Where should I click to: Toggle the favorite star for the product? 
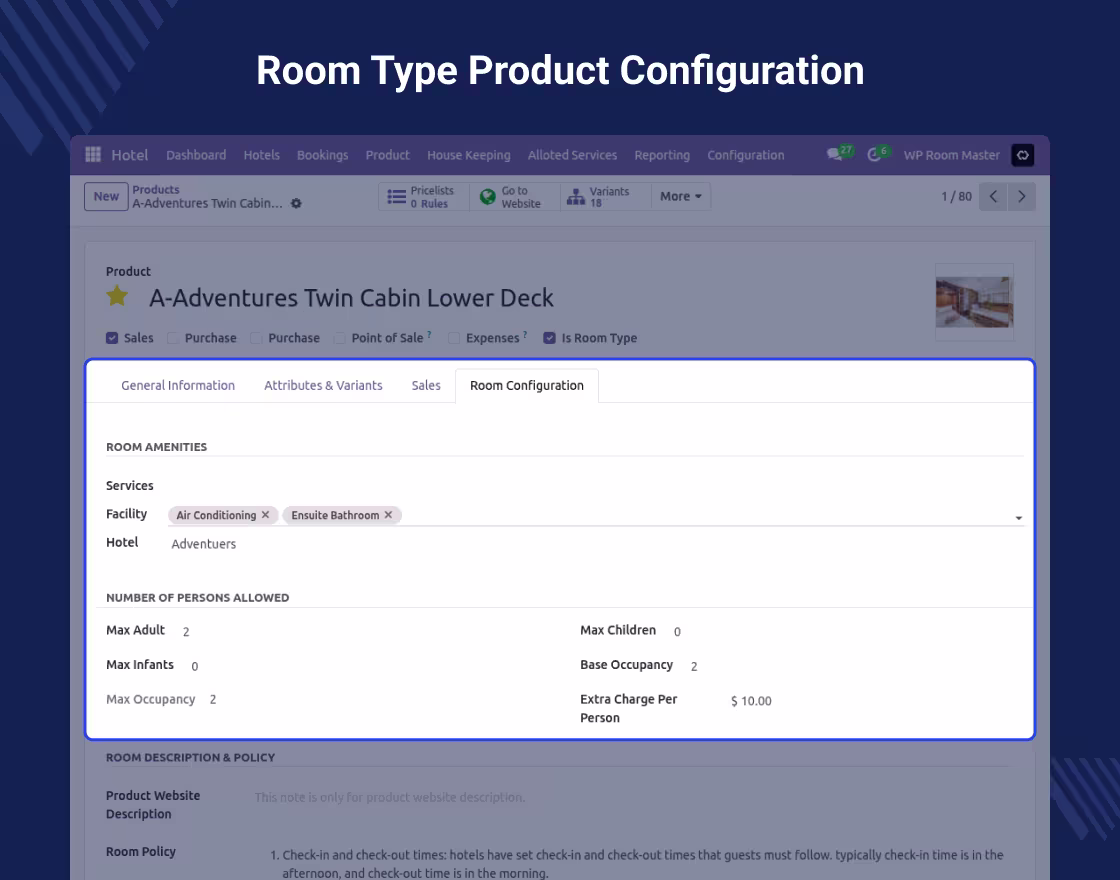pyautogui.click(x=117, y=296)
